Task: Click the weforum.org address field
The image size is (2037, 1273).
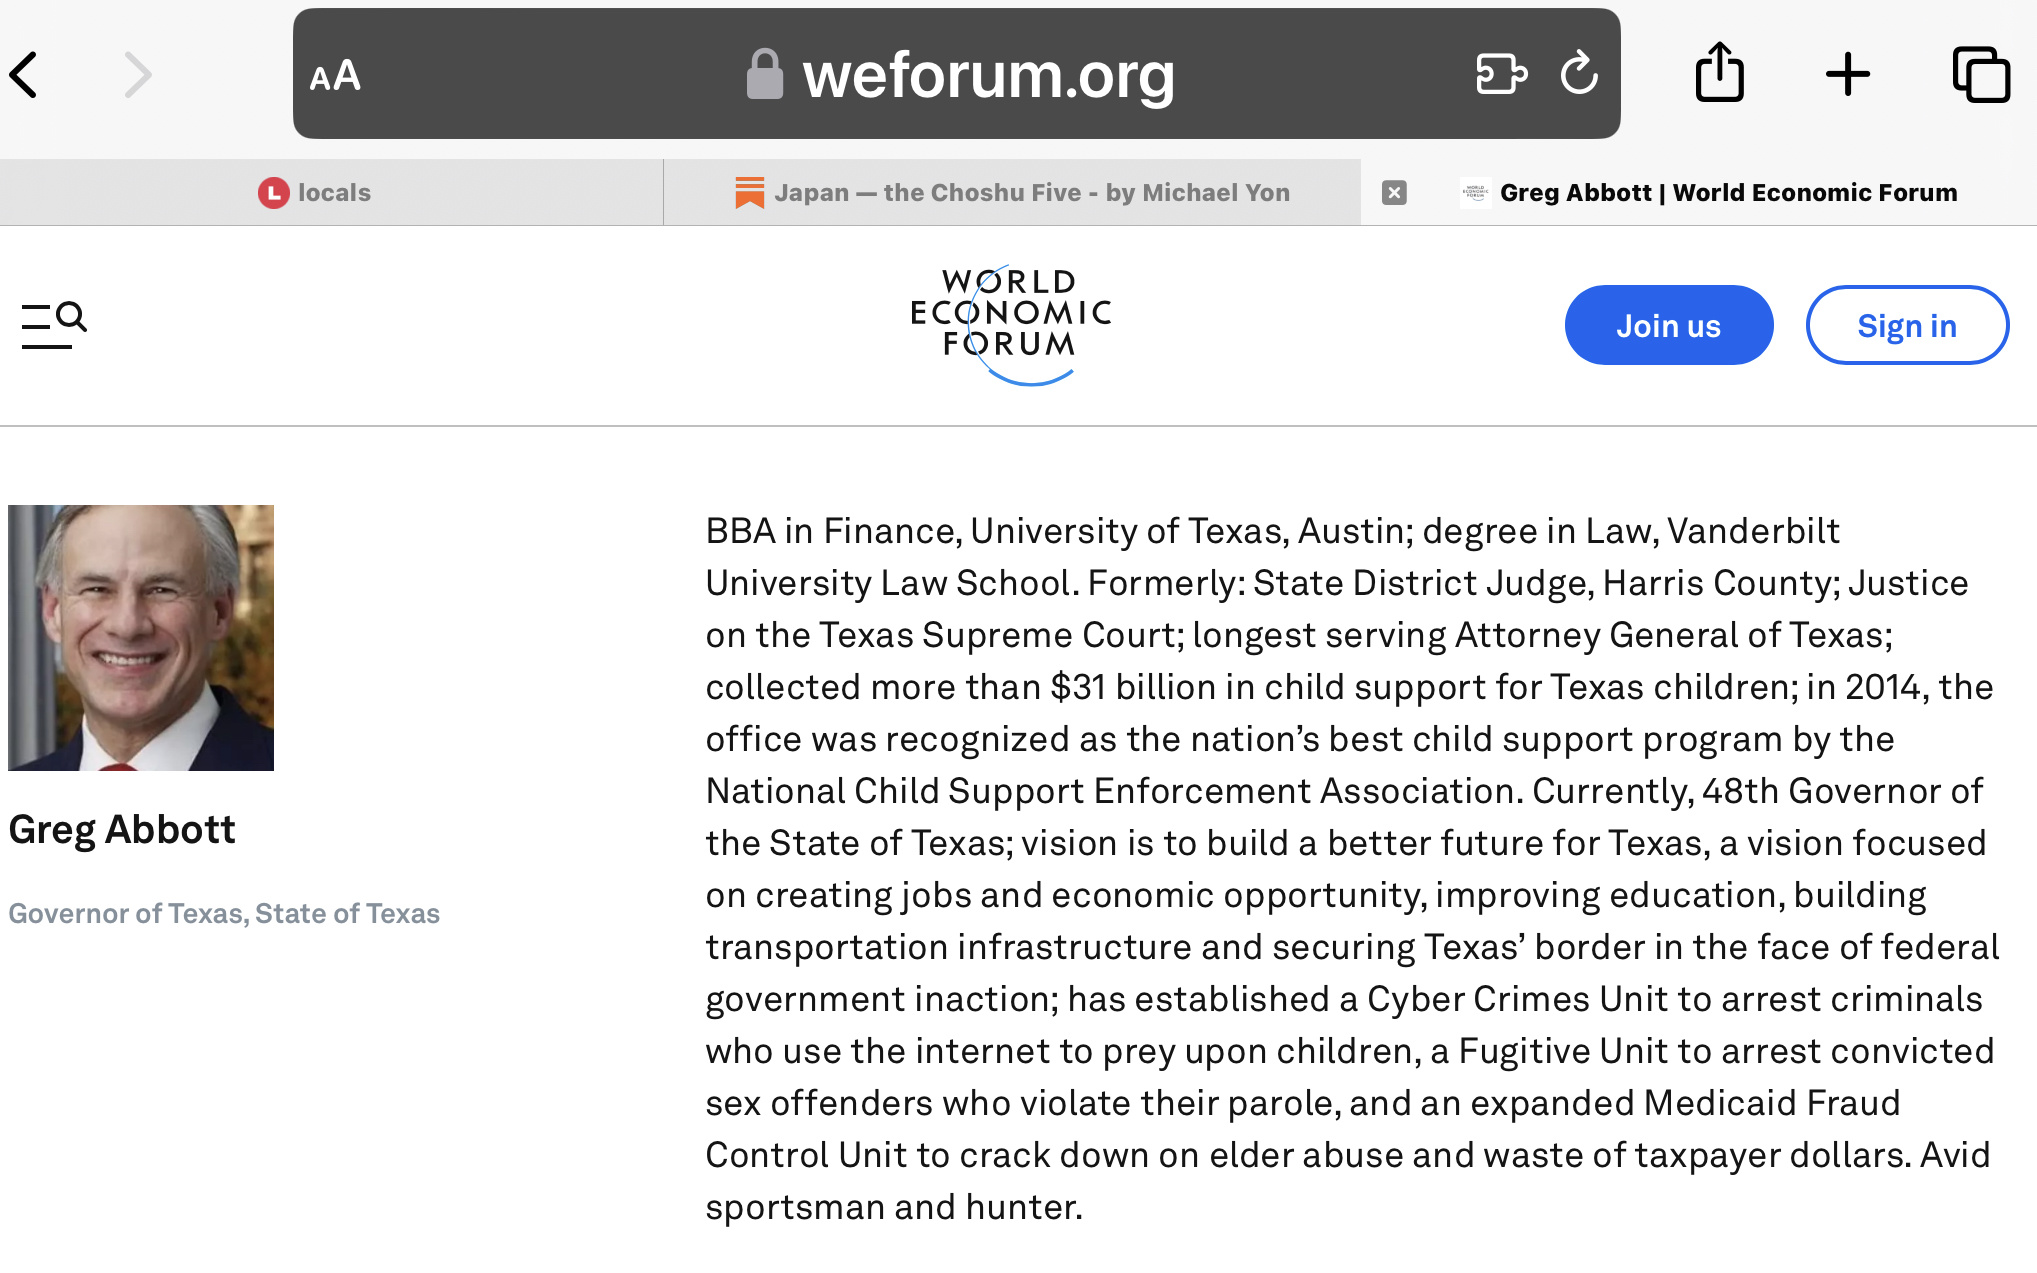Action: point(956,74)
